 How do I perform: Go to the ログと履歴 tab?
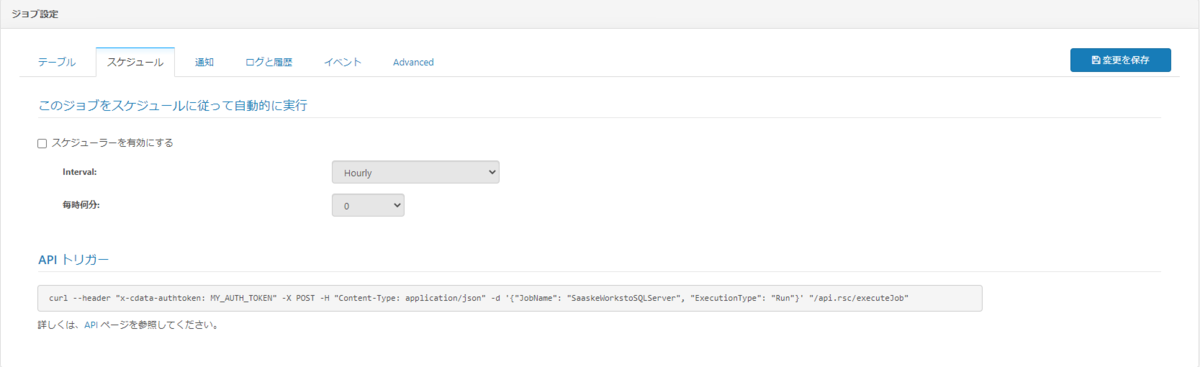pos(269,62)
